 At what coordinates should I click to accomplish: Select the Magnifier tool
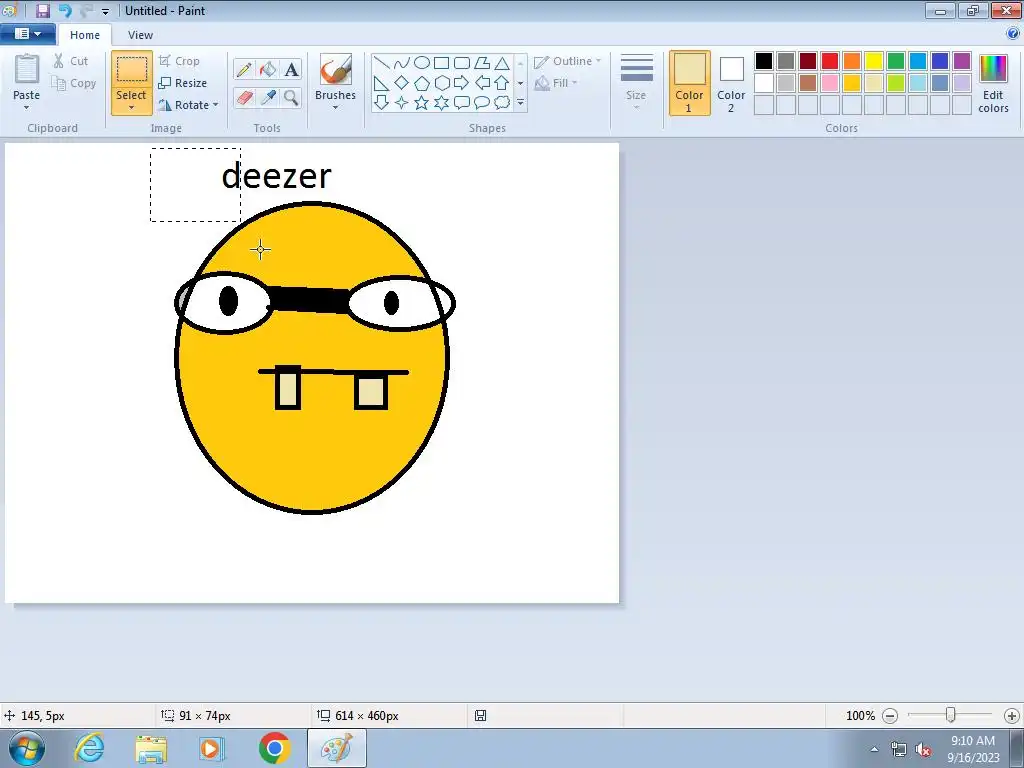pyautogui.click(x=291, y=98)
